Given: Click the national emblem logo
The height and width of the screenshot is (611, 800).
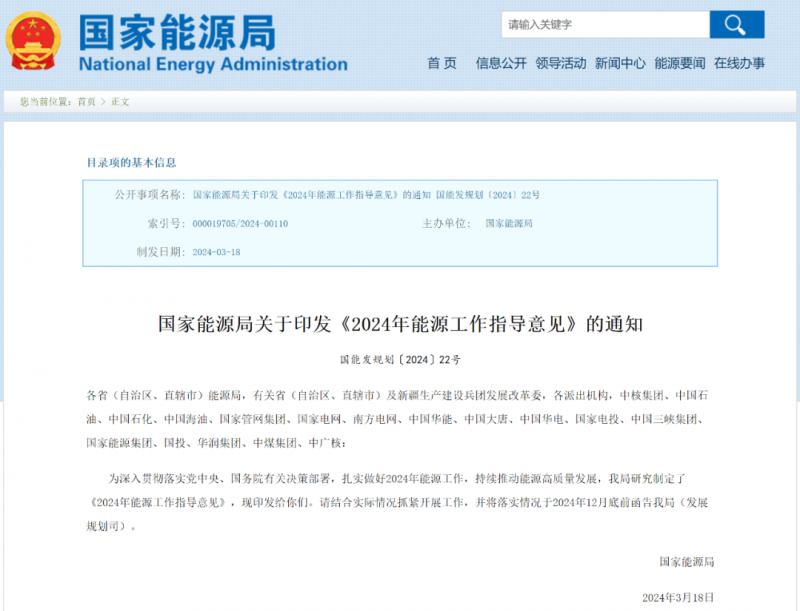Looking at the screenshot, I should coord(33,42).
